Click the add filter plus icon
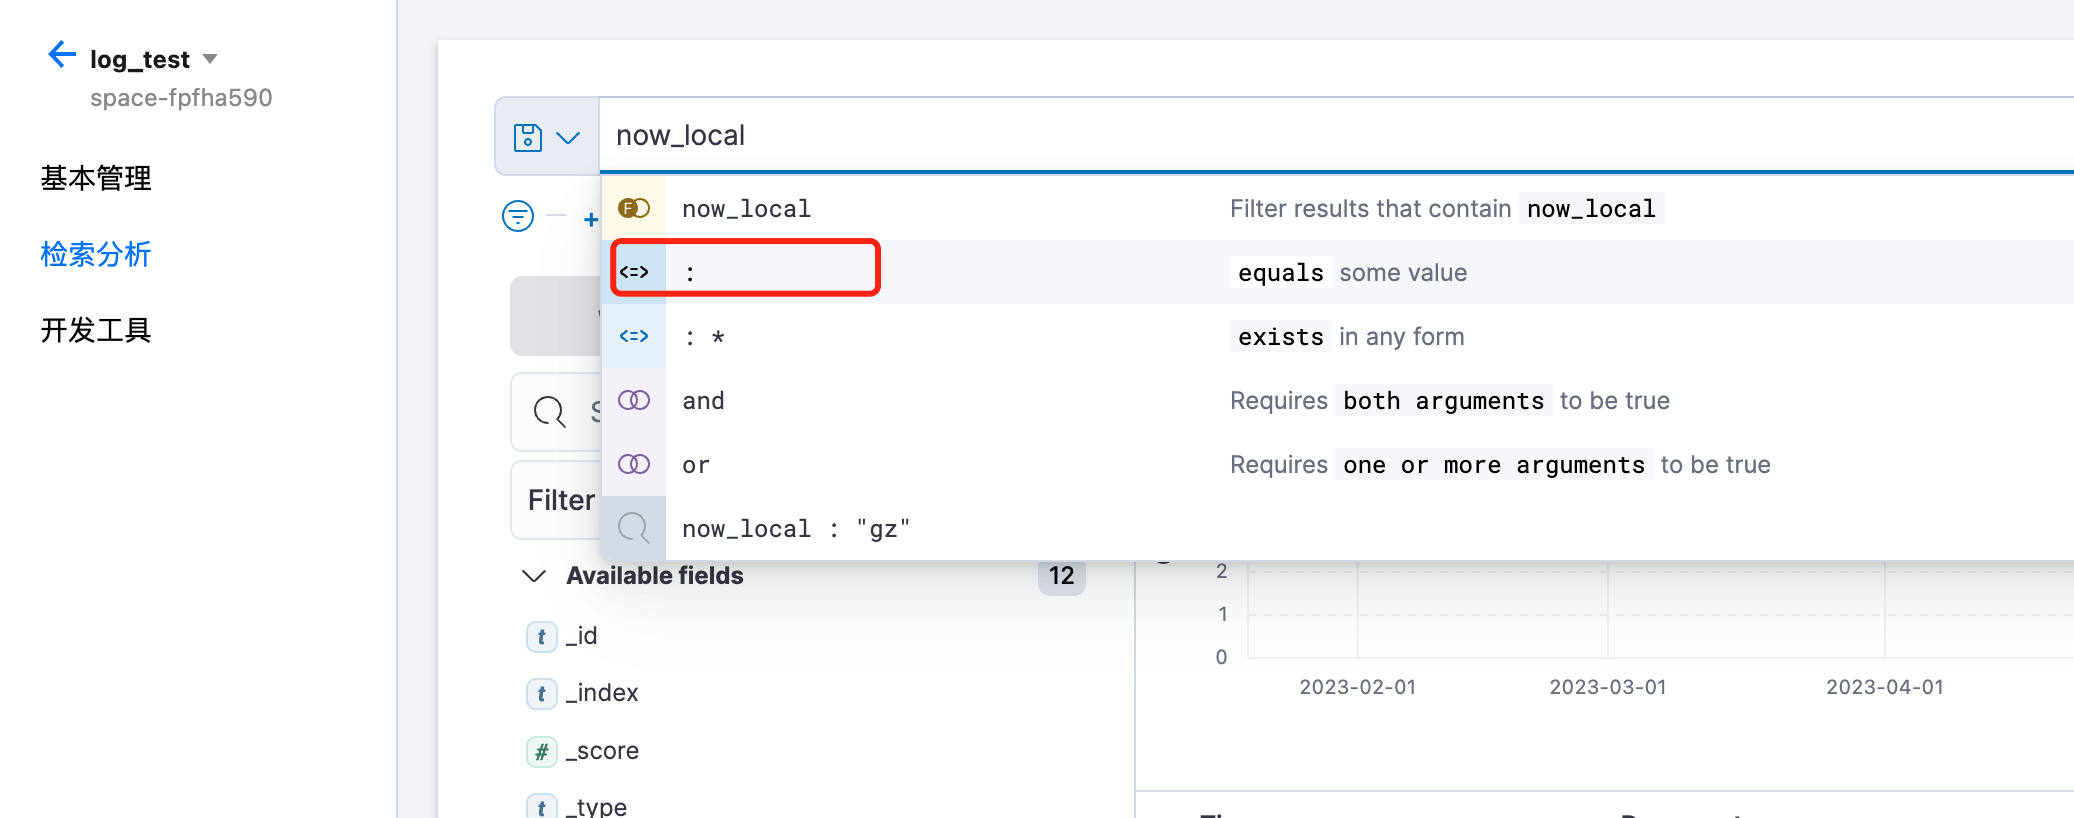The height and width of the screenshot is (818, 2074). (x=590, y=219)
